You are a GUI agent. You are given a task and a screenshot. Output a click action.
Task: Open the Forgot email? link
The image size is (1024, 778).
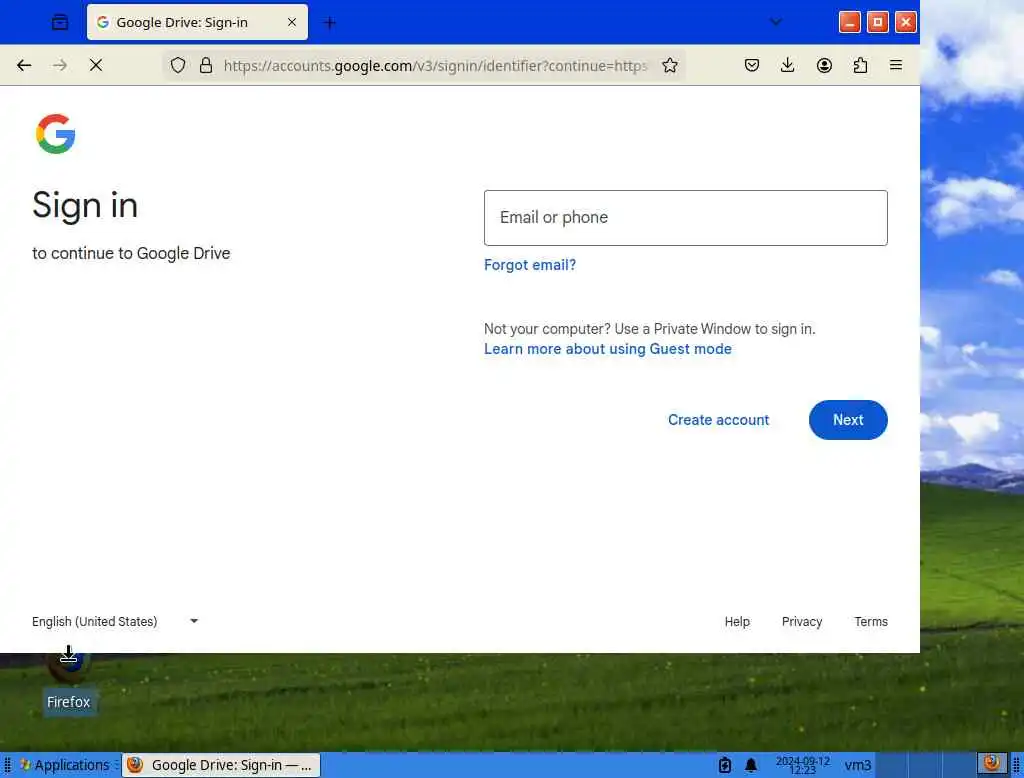coord(530,265)
